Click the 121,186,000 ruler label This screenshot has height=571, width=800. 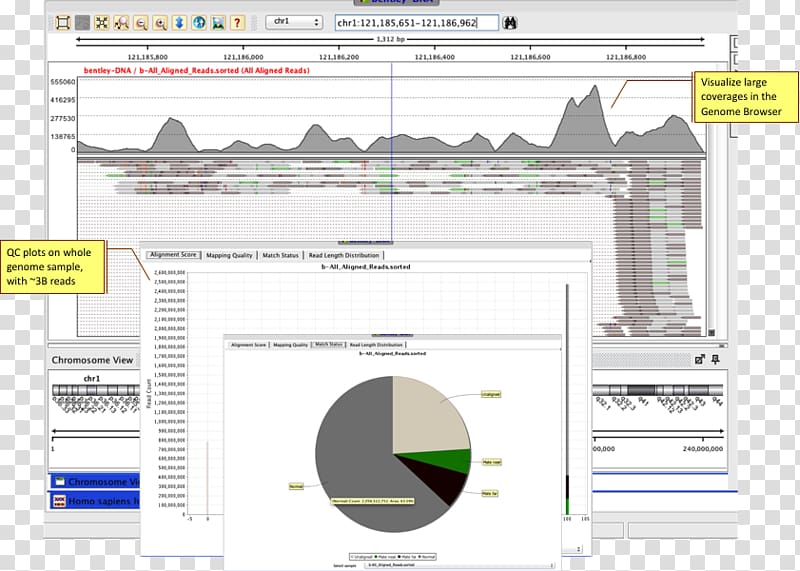243,57
